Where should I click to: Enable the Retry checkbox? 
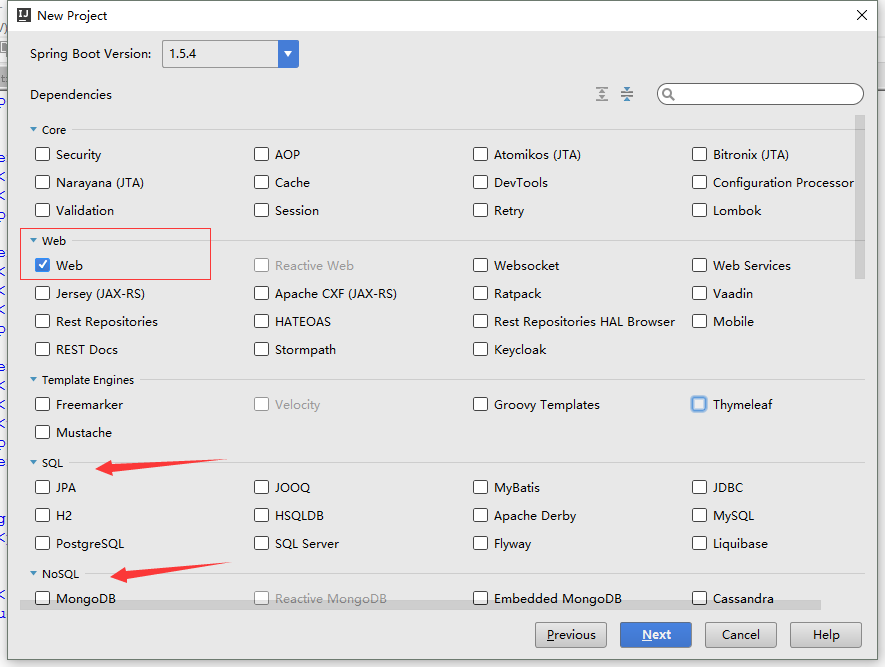tap(480, 210)
